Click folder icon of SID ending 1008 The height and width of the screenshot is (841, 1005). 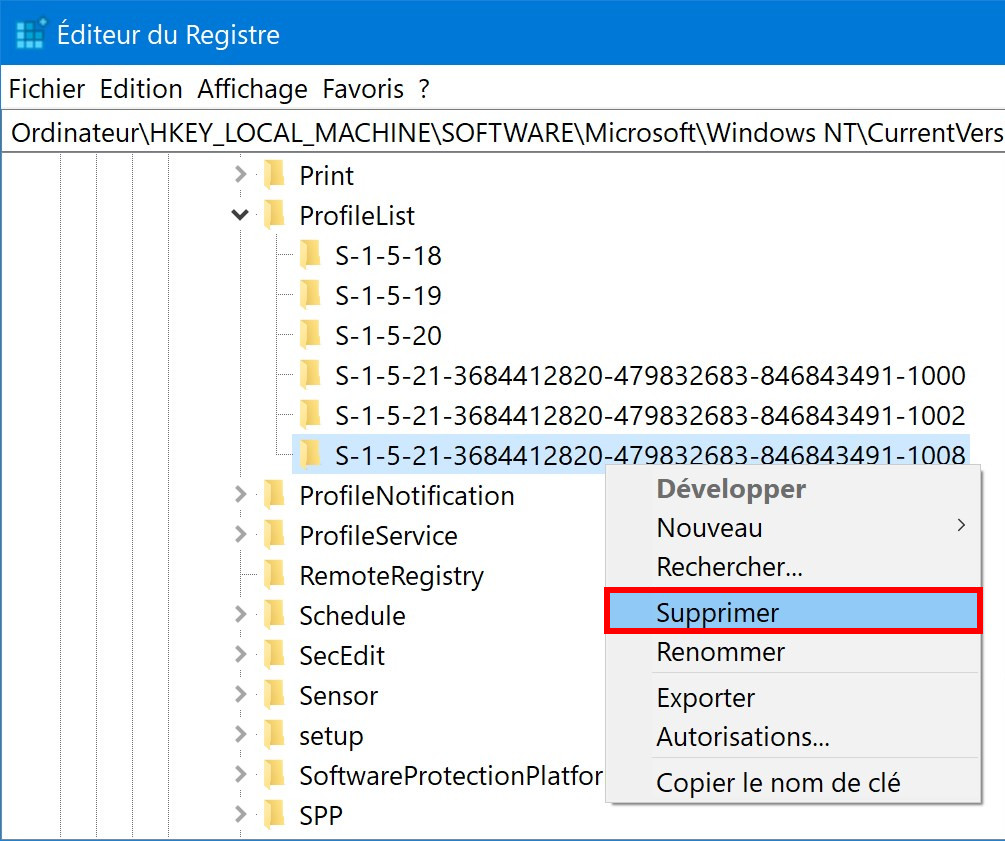[310, 454]
